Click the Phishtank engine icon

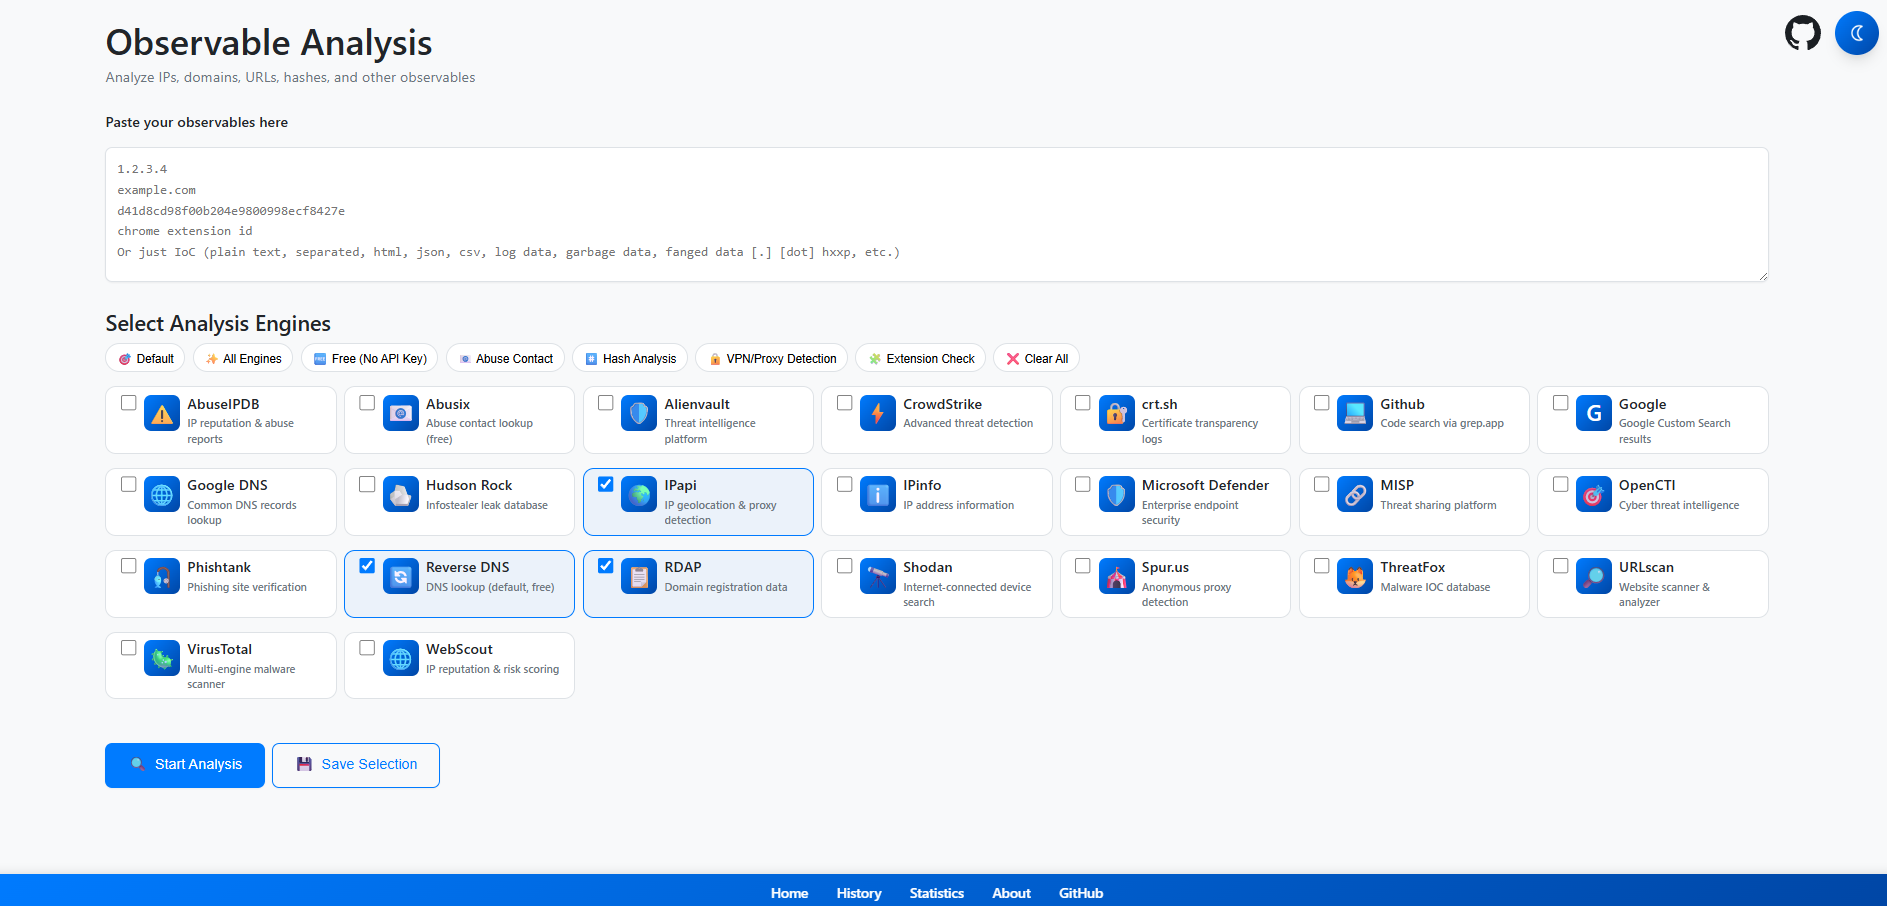[162, 576]
